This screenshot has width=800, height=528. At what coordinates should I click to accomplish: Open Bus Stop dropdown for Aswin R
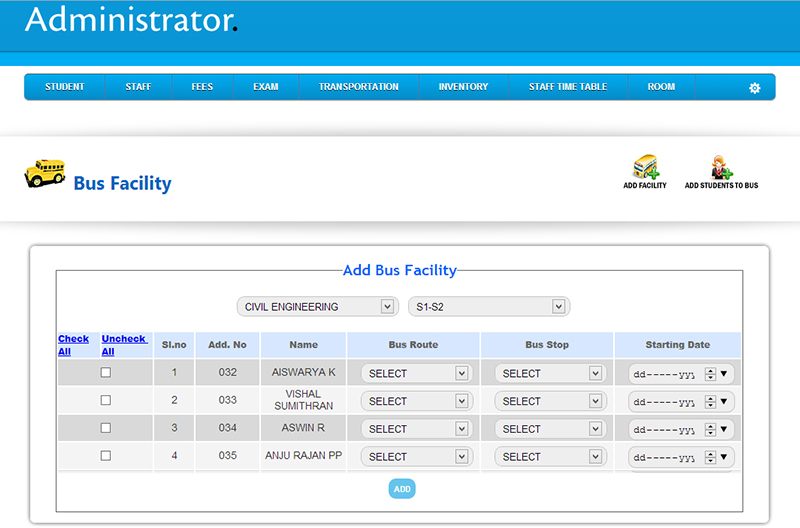[550, 429]
